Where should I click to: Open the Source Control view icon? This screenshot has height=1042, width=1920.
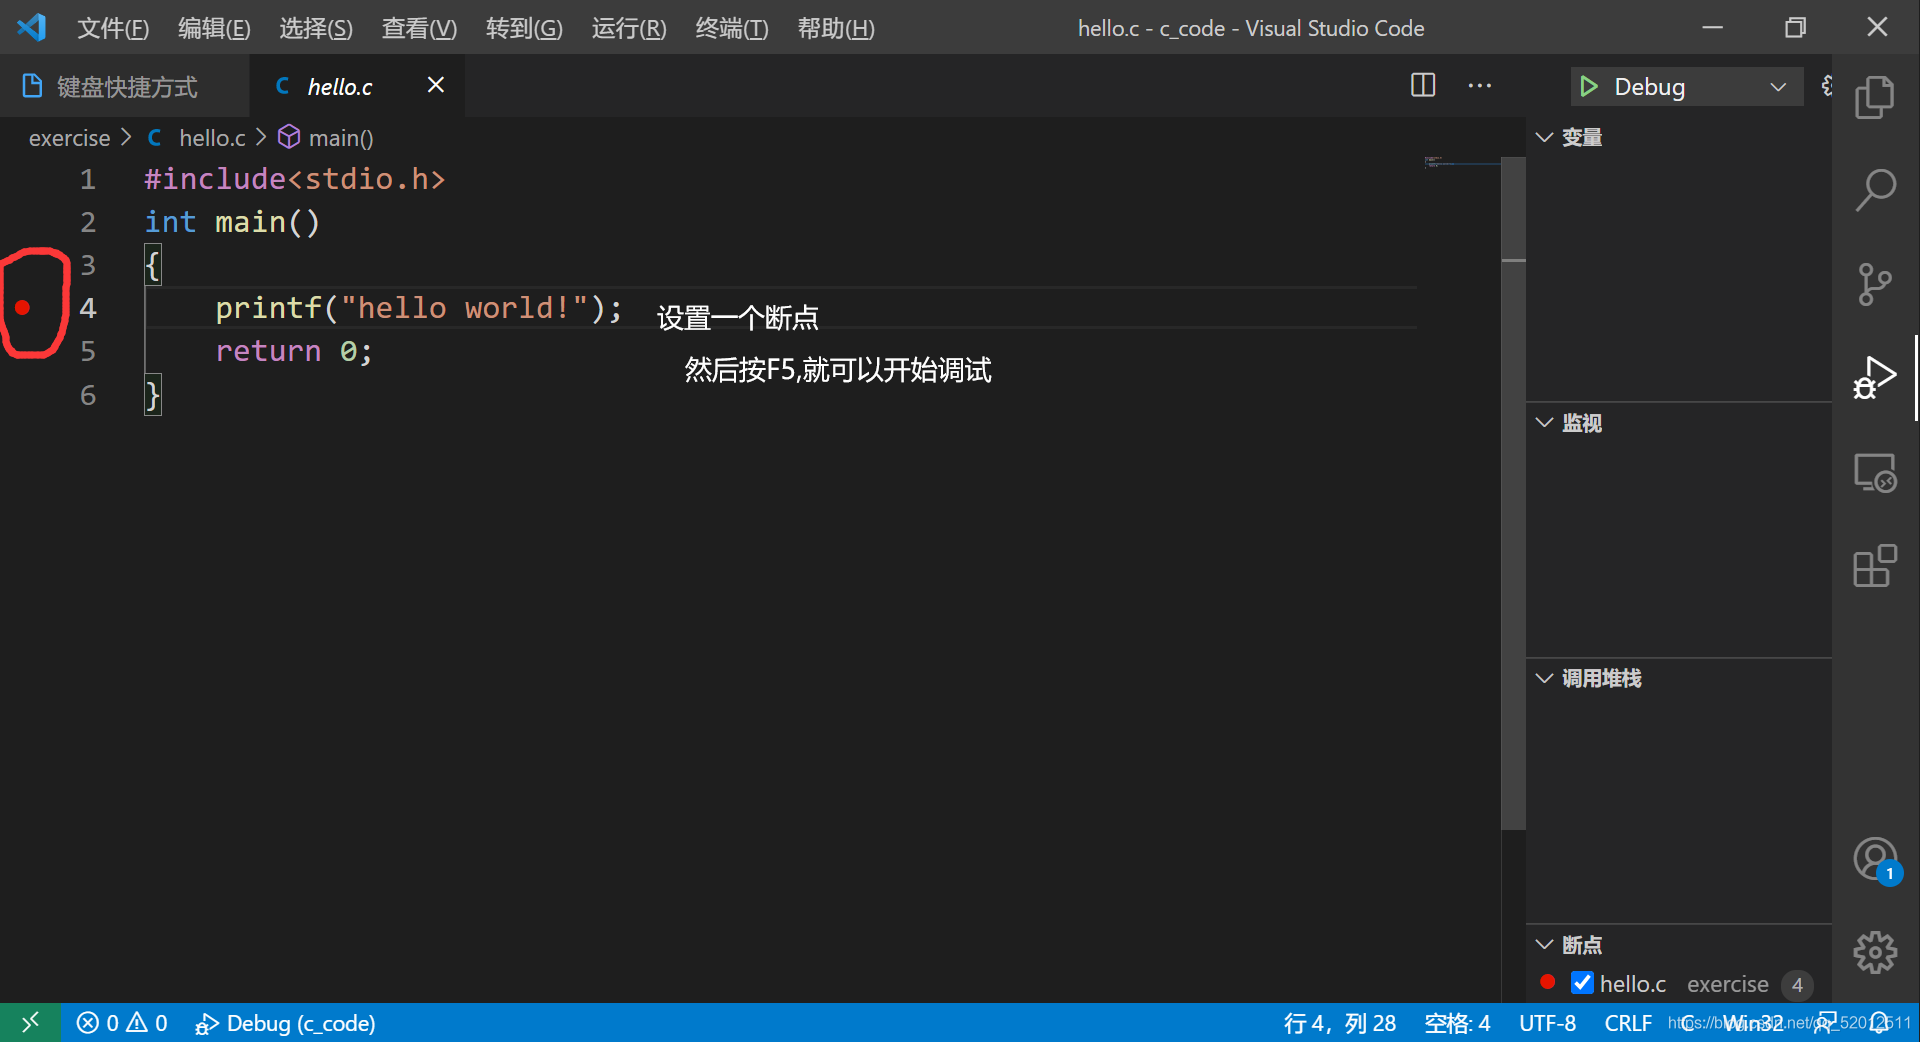pyautogui.click(x=1874, y=284)
